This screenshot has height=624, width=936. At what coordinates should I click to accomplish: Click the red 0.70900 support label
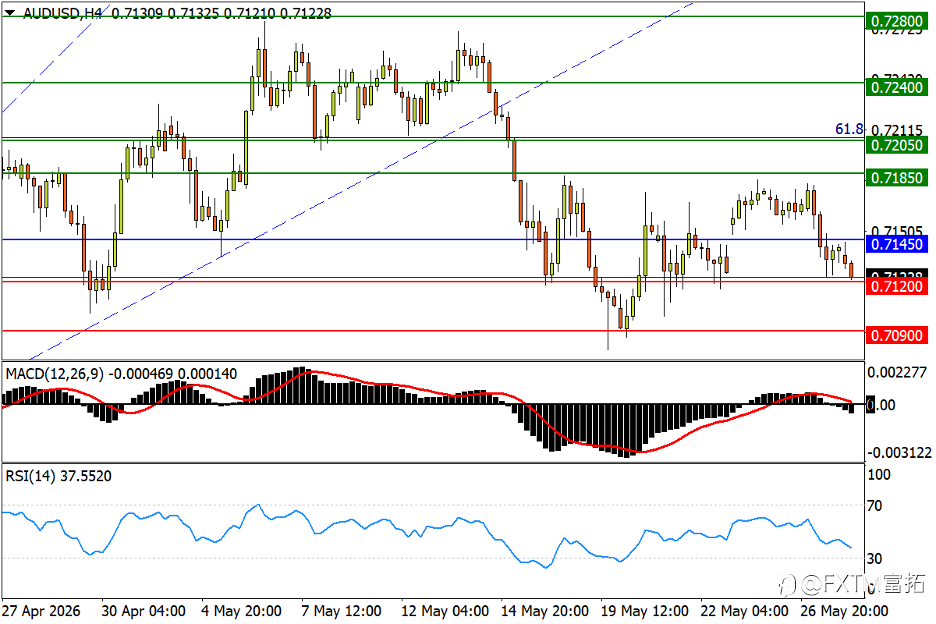coord(897,336)
